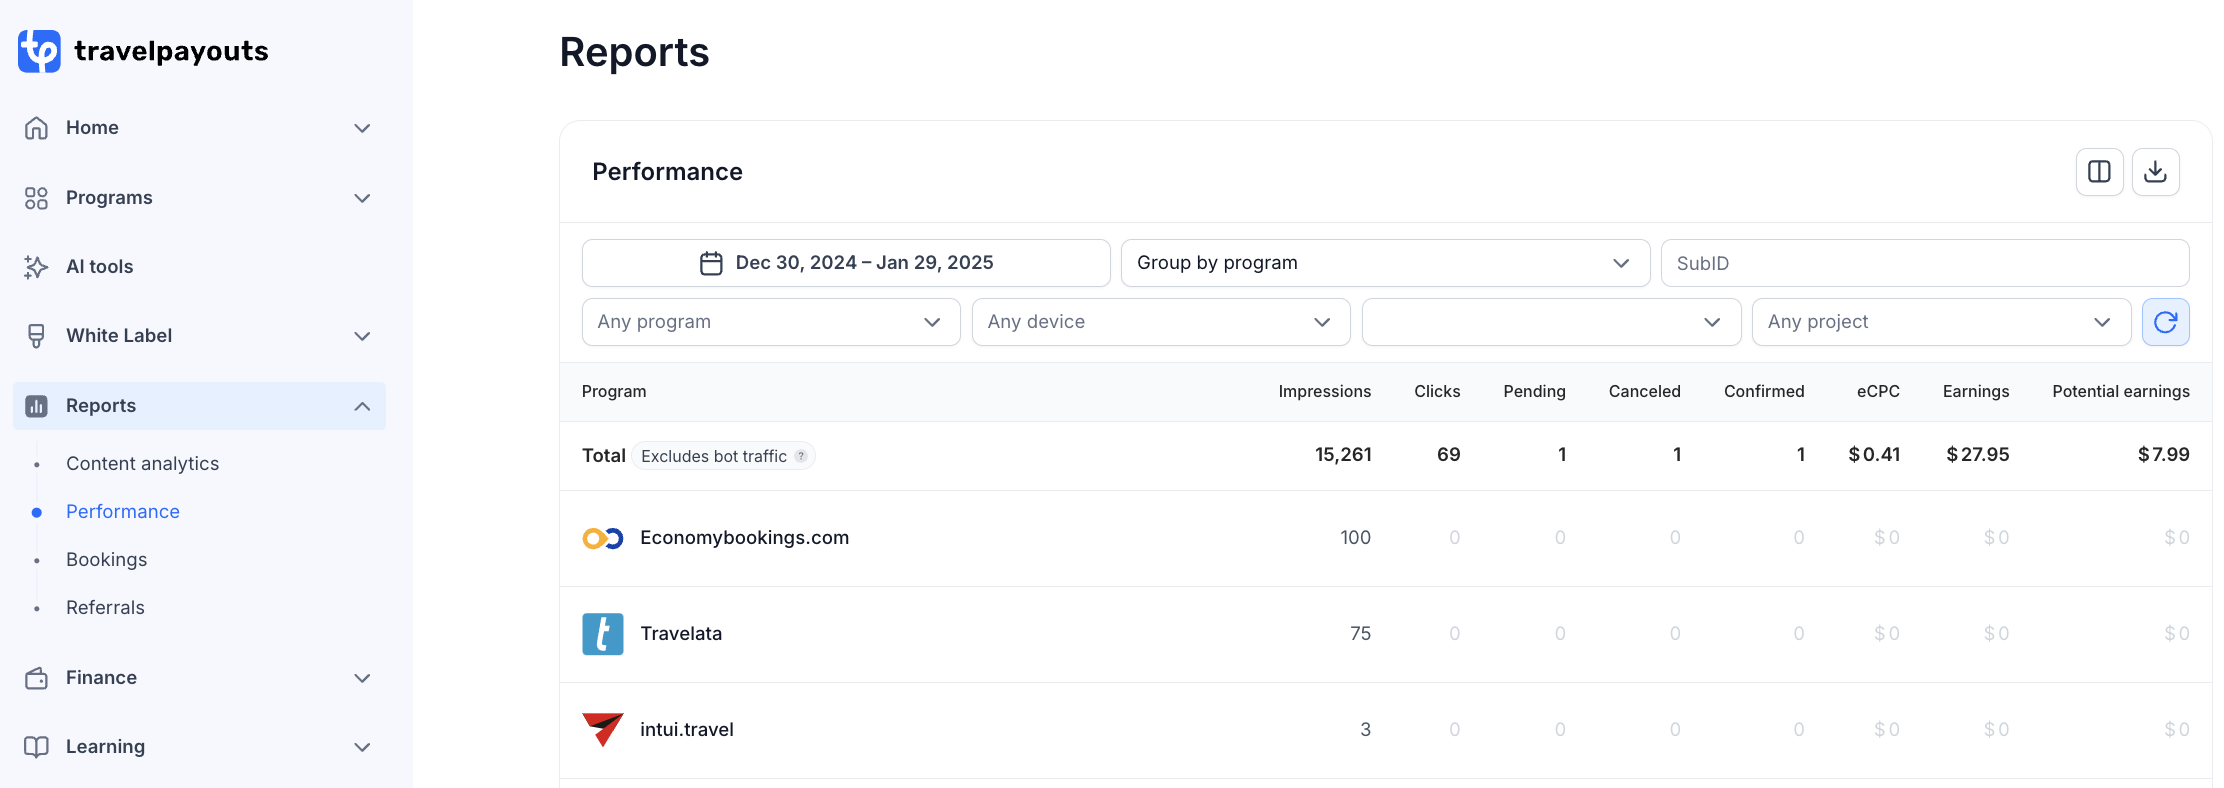Click the SubID input field
The height and width of the screenshot is (788, 2224).
click(1925, 263)
